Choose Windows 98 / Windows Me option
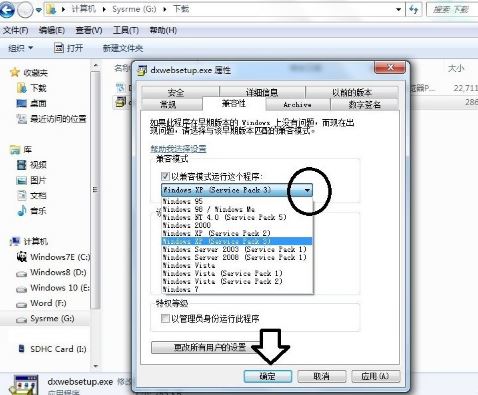The image size is (478, 395). tap(237, 209)
